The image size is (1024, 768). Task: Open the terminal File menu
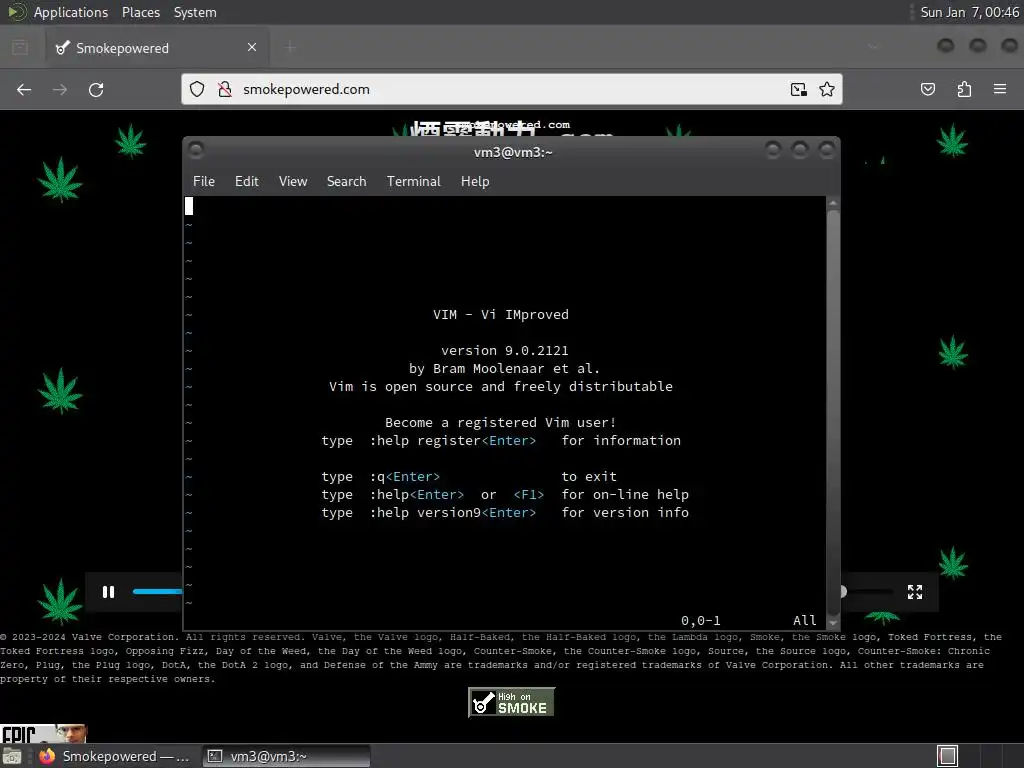pyautogui.click(x=204, y=182)
